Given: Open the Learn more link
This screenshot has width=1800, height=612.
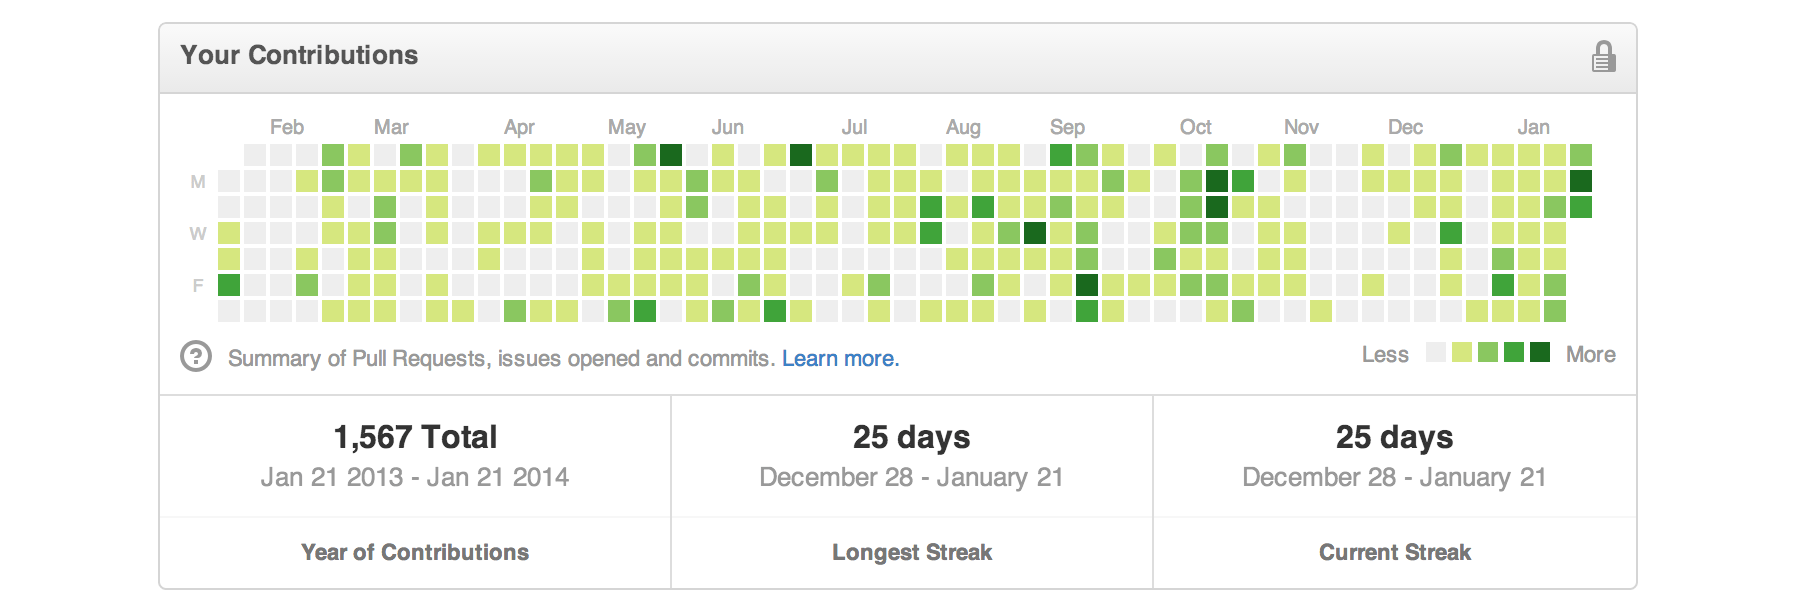Looking at the screenshot, I should 840,358.
